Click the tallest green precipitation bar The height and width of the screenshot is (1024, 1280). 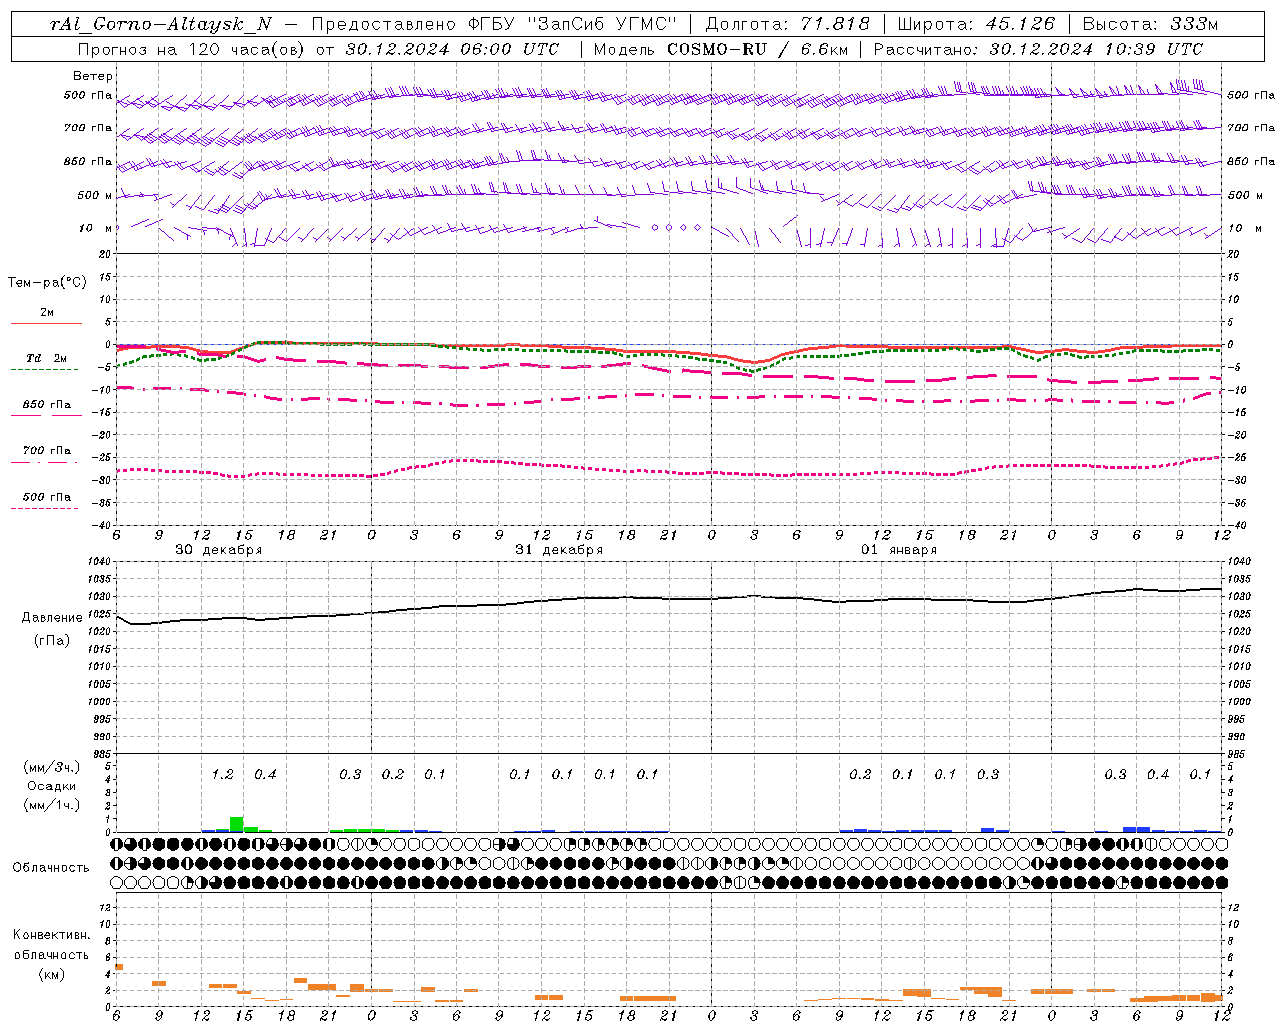[237, 824]
